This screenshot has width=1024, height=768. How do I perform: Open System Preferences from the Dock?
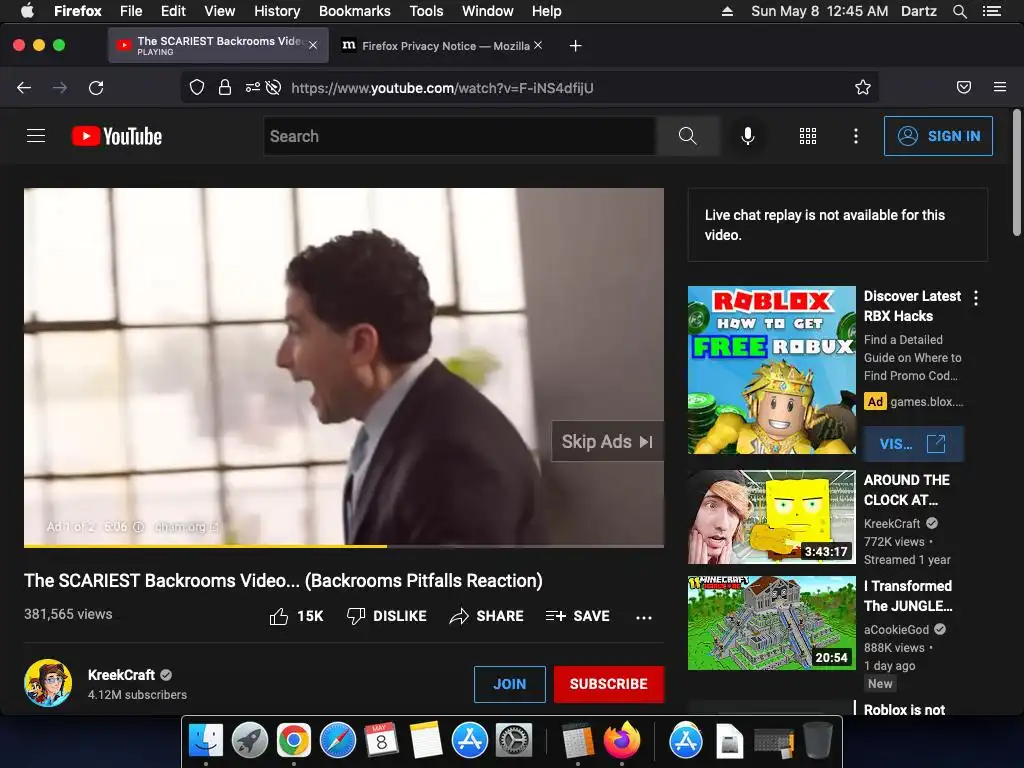point(514,741)
